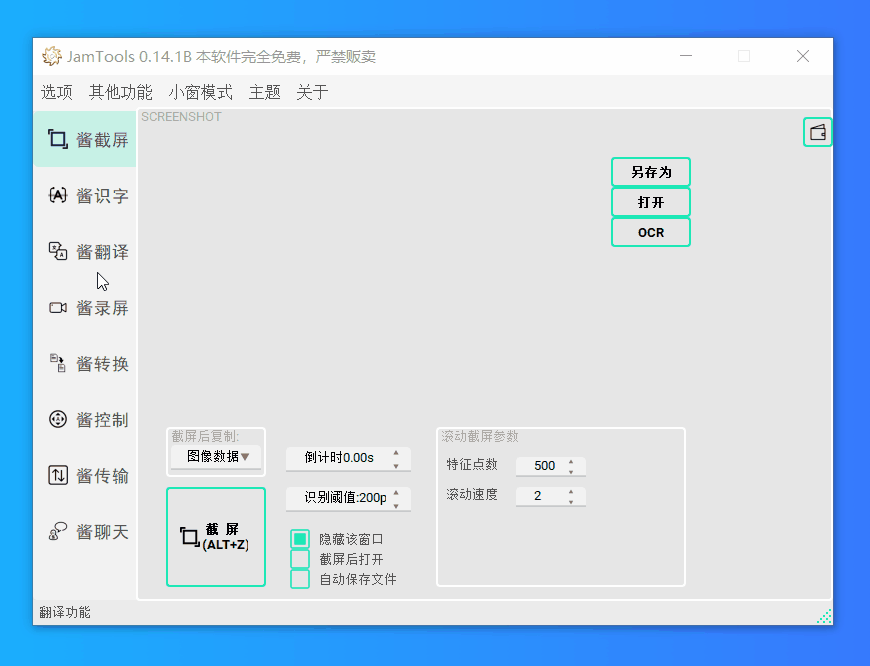Decrease the 识别阈值 threshold value
Viewport: 870px width, 666px height.
pos(396,506)
